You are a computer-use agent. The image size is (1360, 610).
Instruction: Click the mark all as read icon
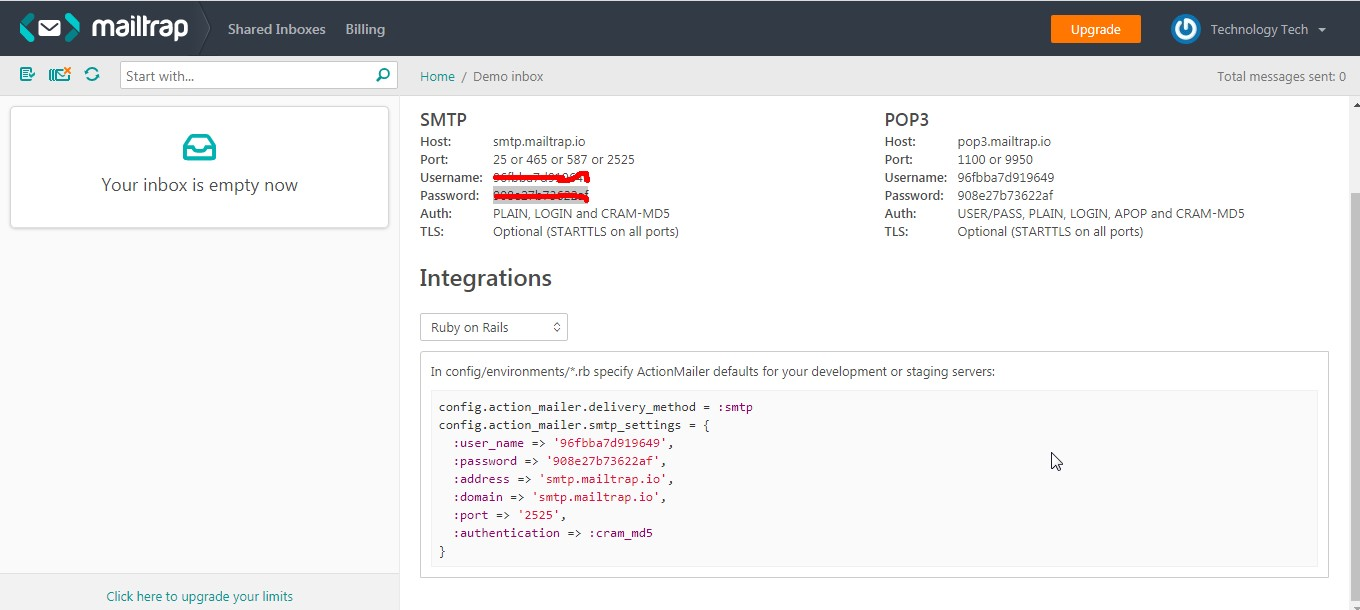27,74
